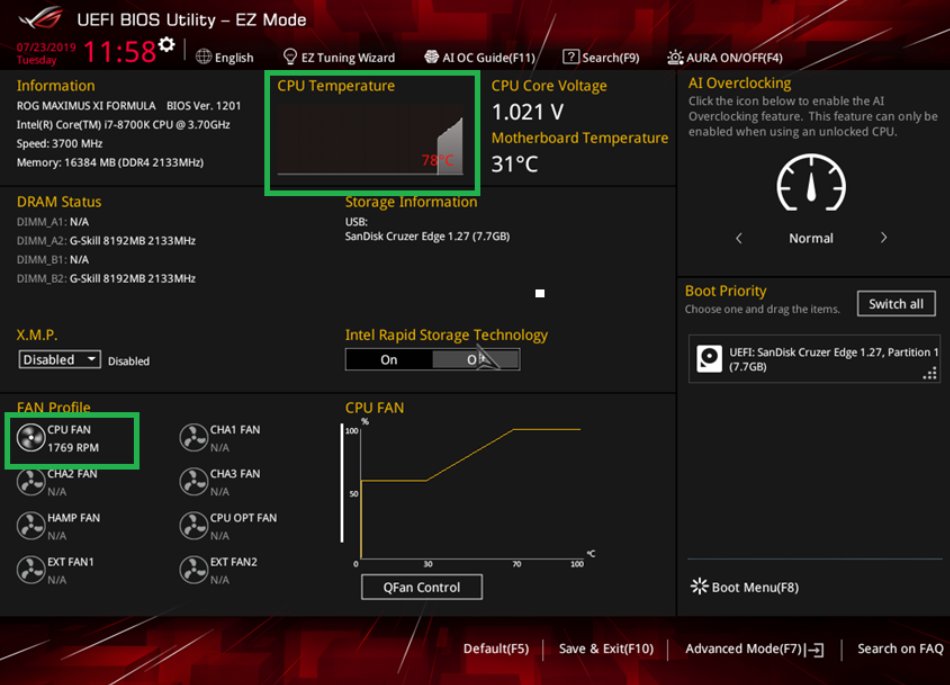Select the UEFI SanDisk Cruzer Edge boot entry
This screenshot has height=685, width=950.
(814, 359)
